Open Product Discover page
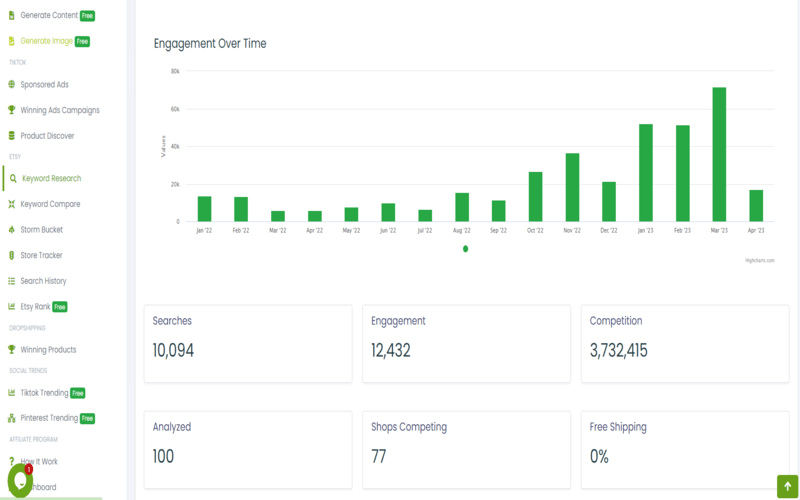Screen dimensions: 800x500 click(47, 136)
